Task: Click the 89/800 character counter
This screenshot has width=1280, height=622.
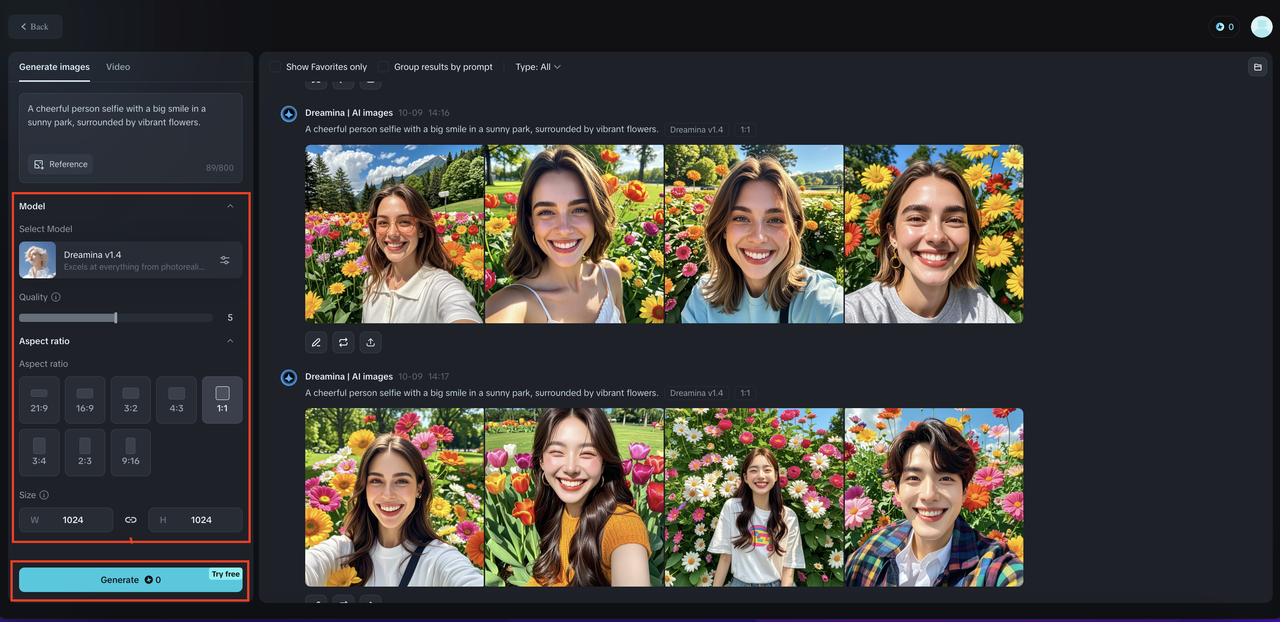Action: tap(220, 168)
